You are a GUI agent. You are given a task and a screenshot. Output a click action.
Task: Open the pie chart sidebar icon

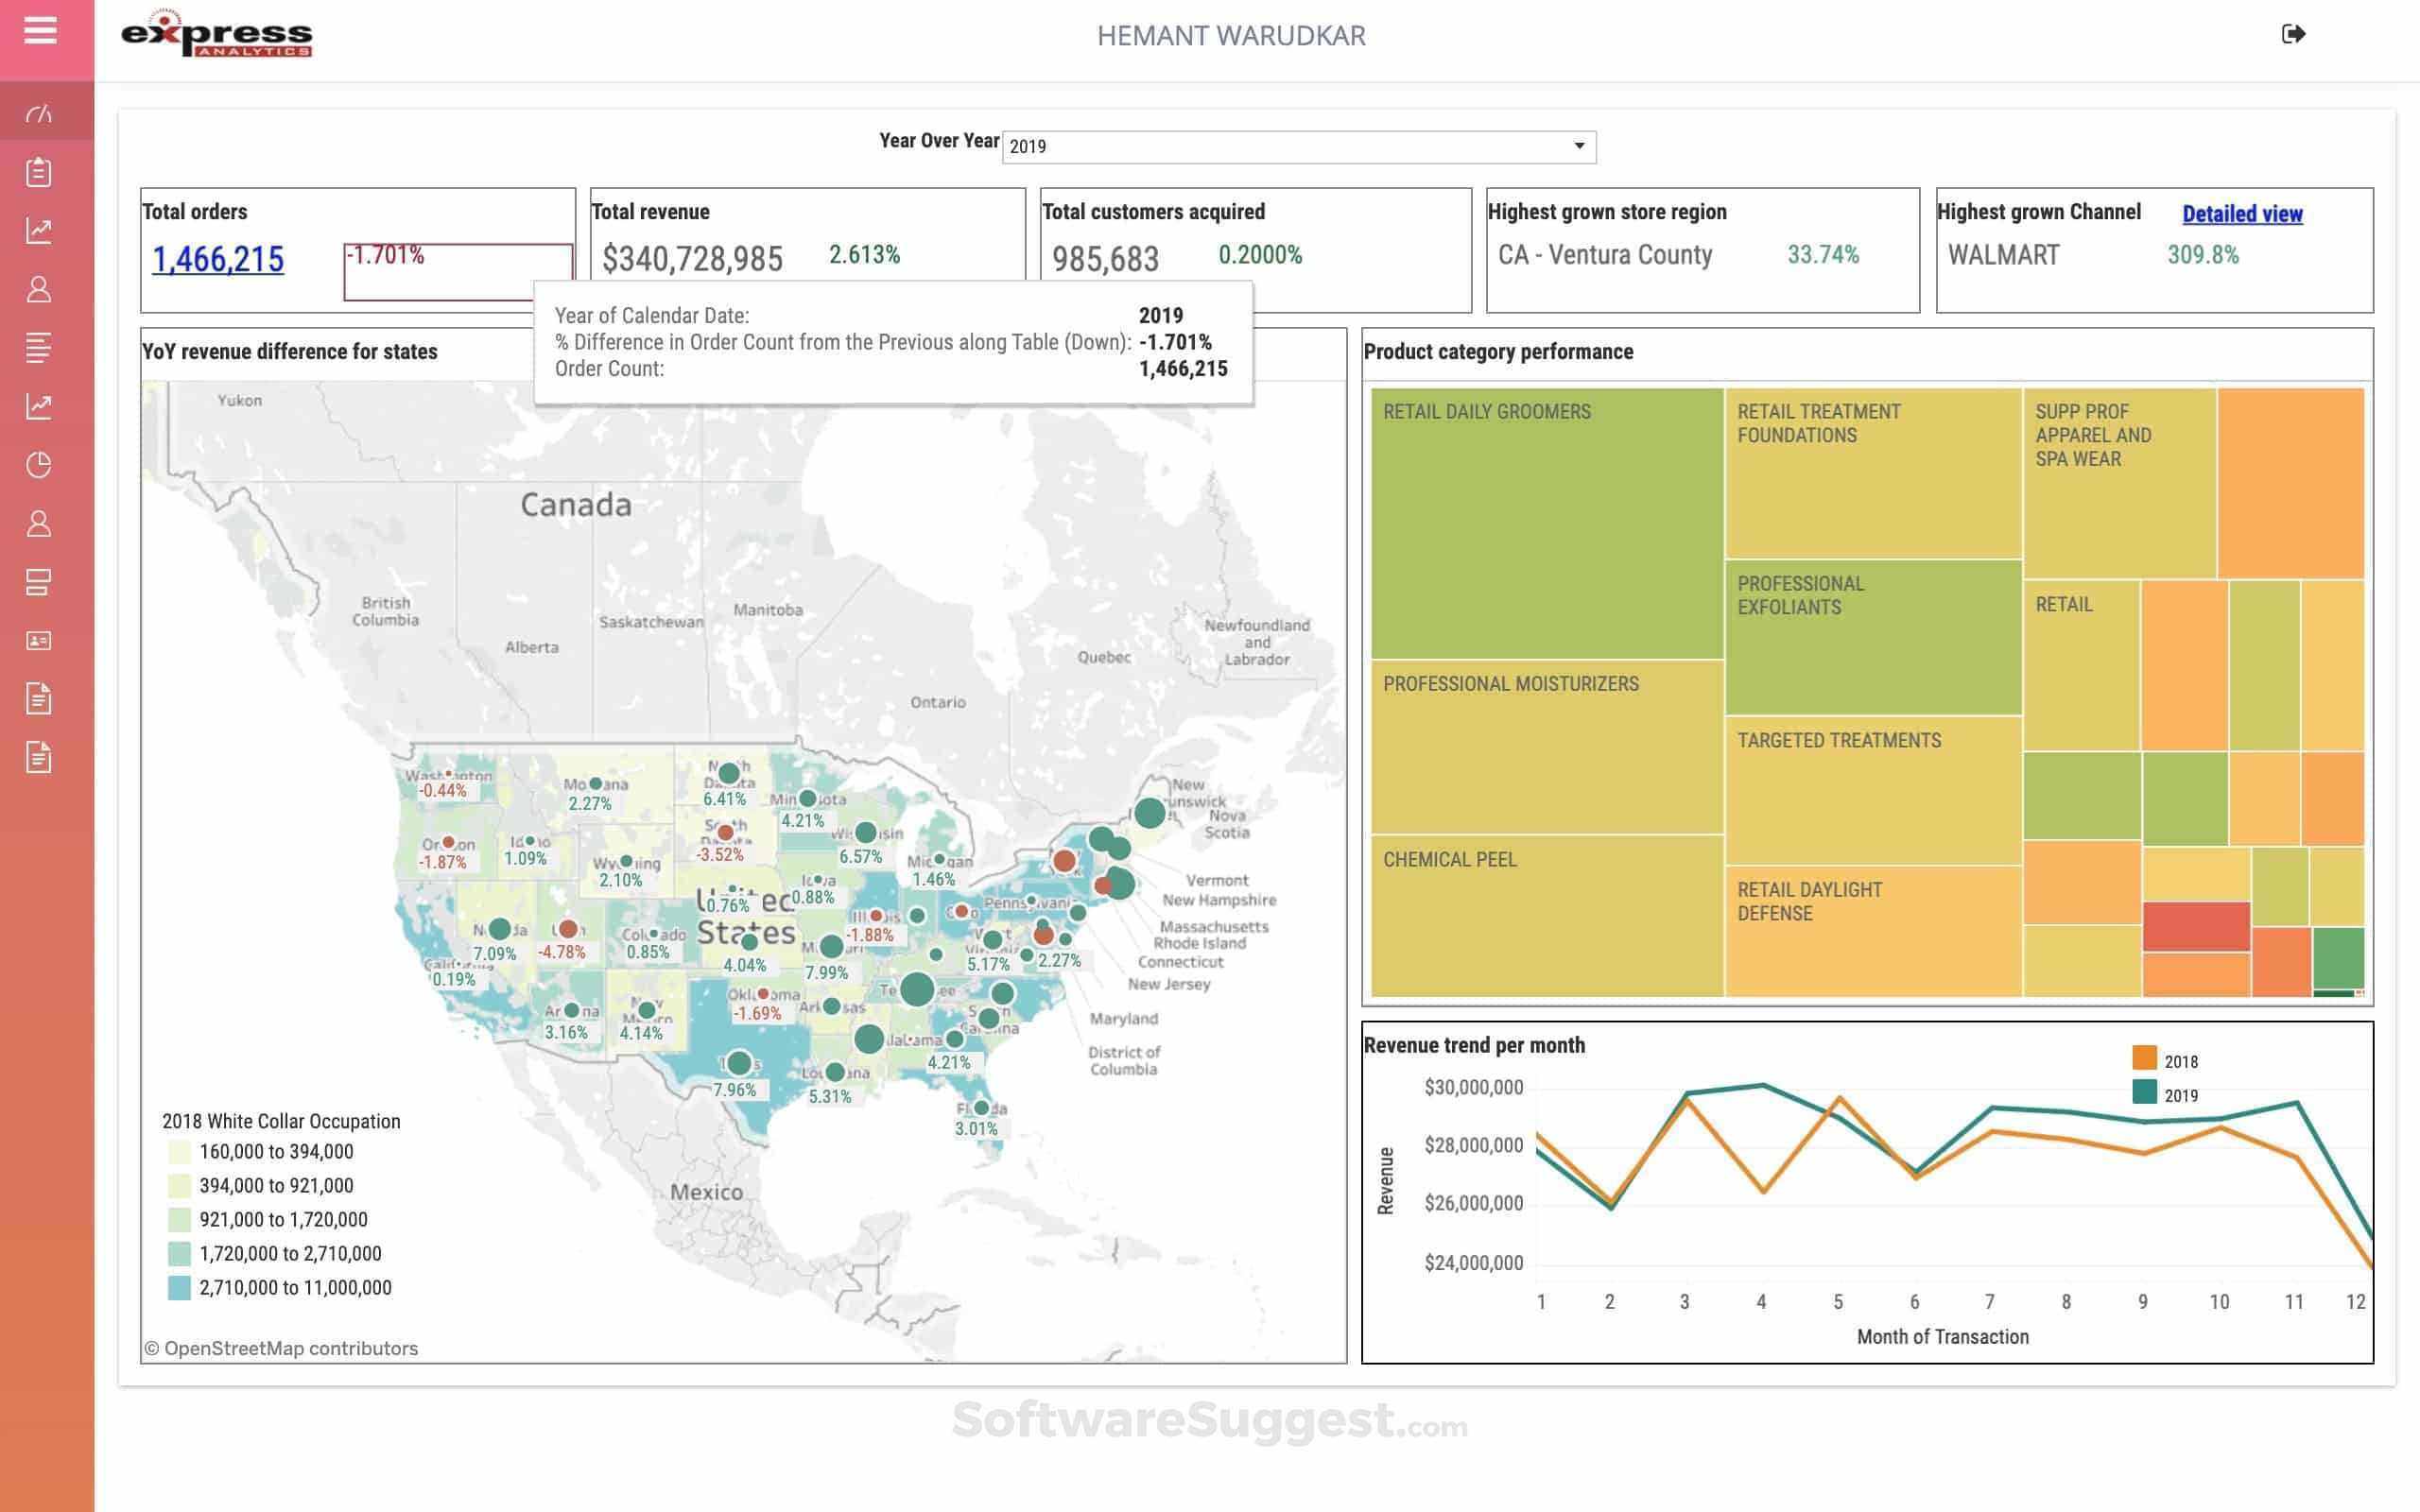coord(39,464)
